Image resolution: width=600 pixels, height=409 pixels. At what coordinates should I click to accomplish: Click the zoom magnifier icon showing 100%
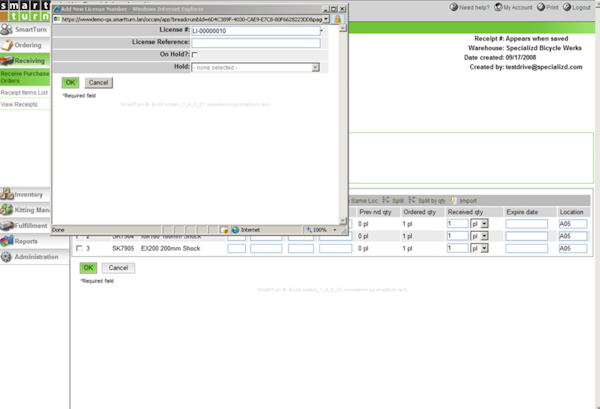pos(309,230)
